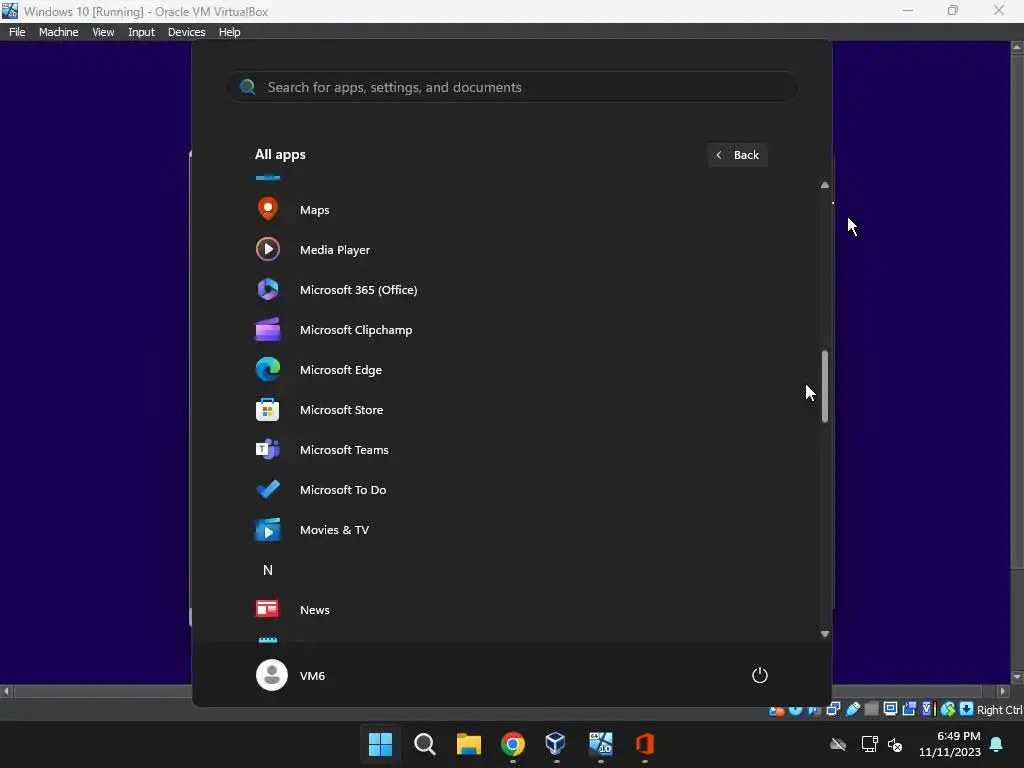1024x768 pixels.
Task: Click VirtualBox display status monitor icon
Action: click(x=890, y=709)
